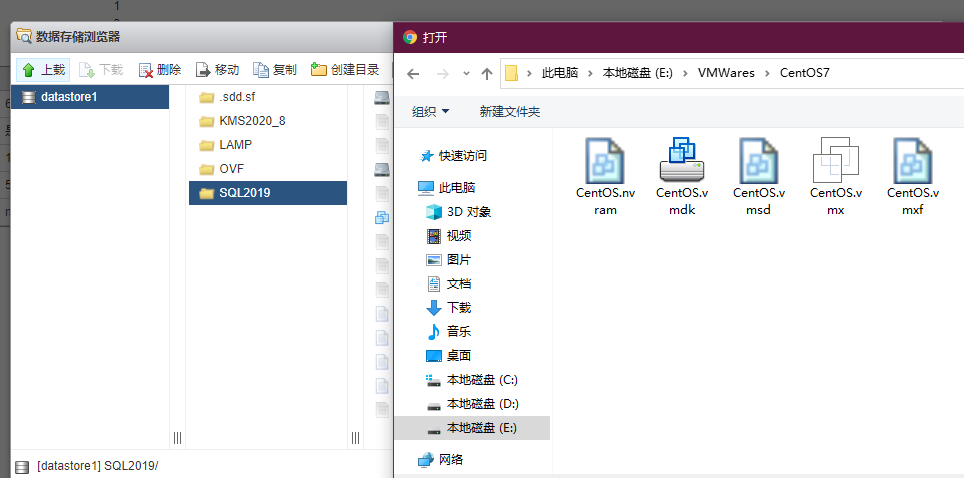964x478 pixels.
Task: Open 视频 (Videos) in the sidebar
Action: click(x=449, y=236)
